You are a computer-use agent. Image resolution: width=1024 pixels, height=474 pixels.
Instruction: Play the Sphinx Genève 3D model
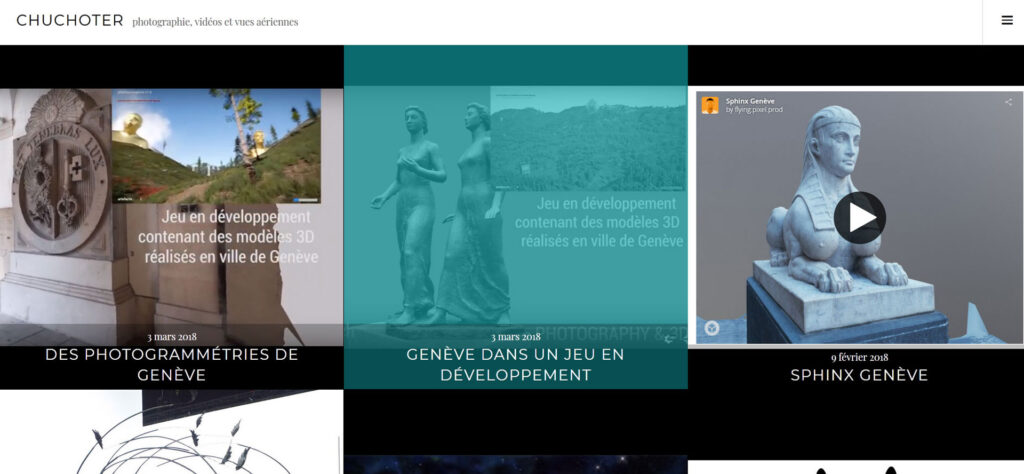(859, 217)
